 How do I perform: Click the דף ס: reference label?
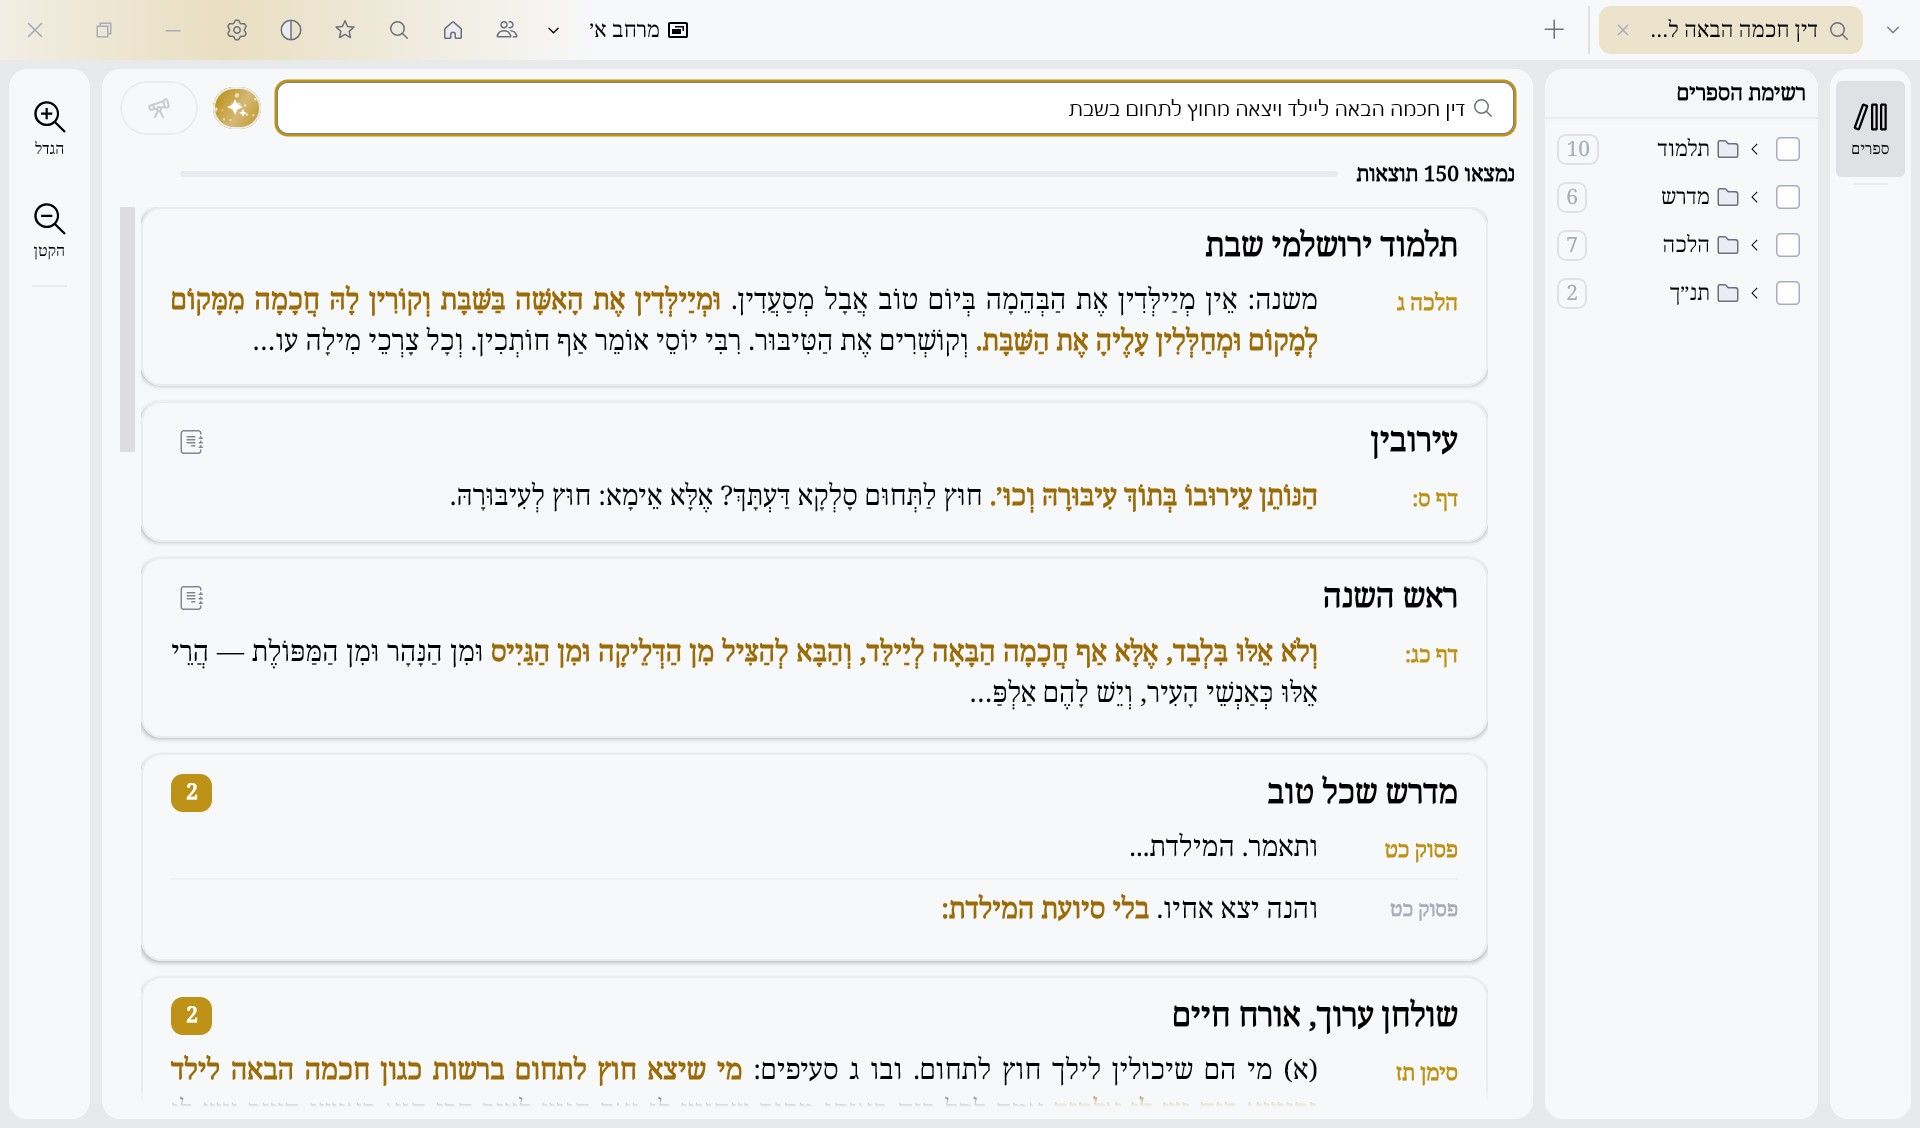pyautogui.click(x=1434, y=499)
